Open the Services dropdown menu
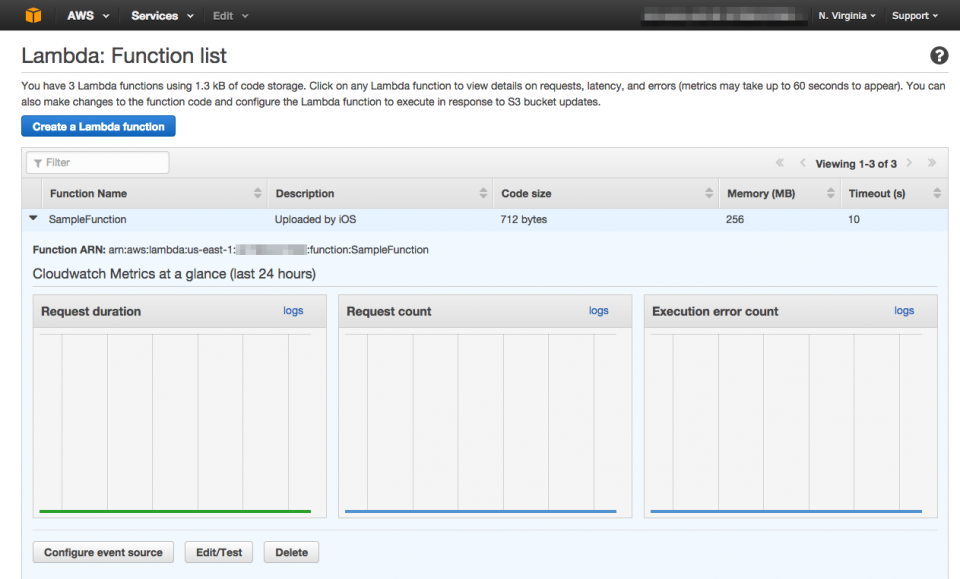Image resolution: width=960 pixels, height=579 pixels. pyautogui.click(x=162, y=16)
